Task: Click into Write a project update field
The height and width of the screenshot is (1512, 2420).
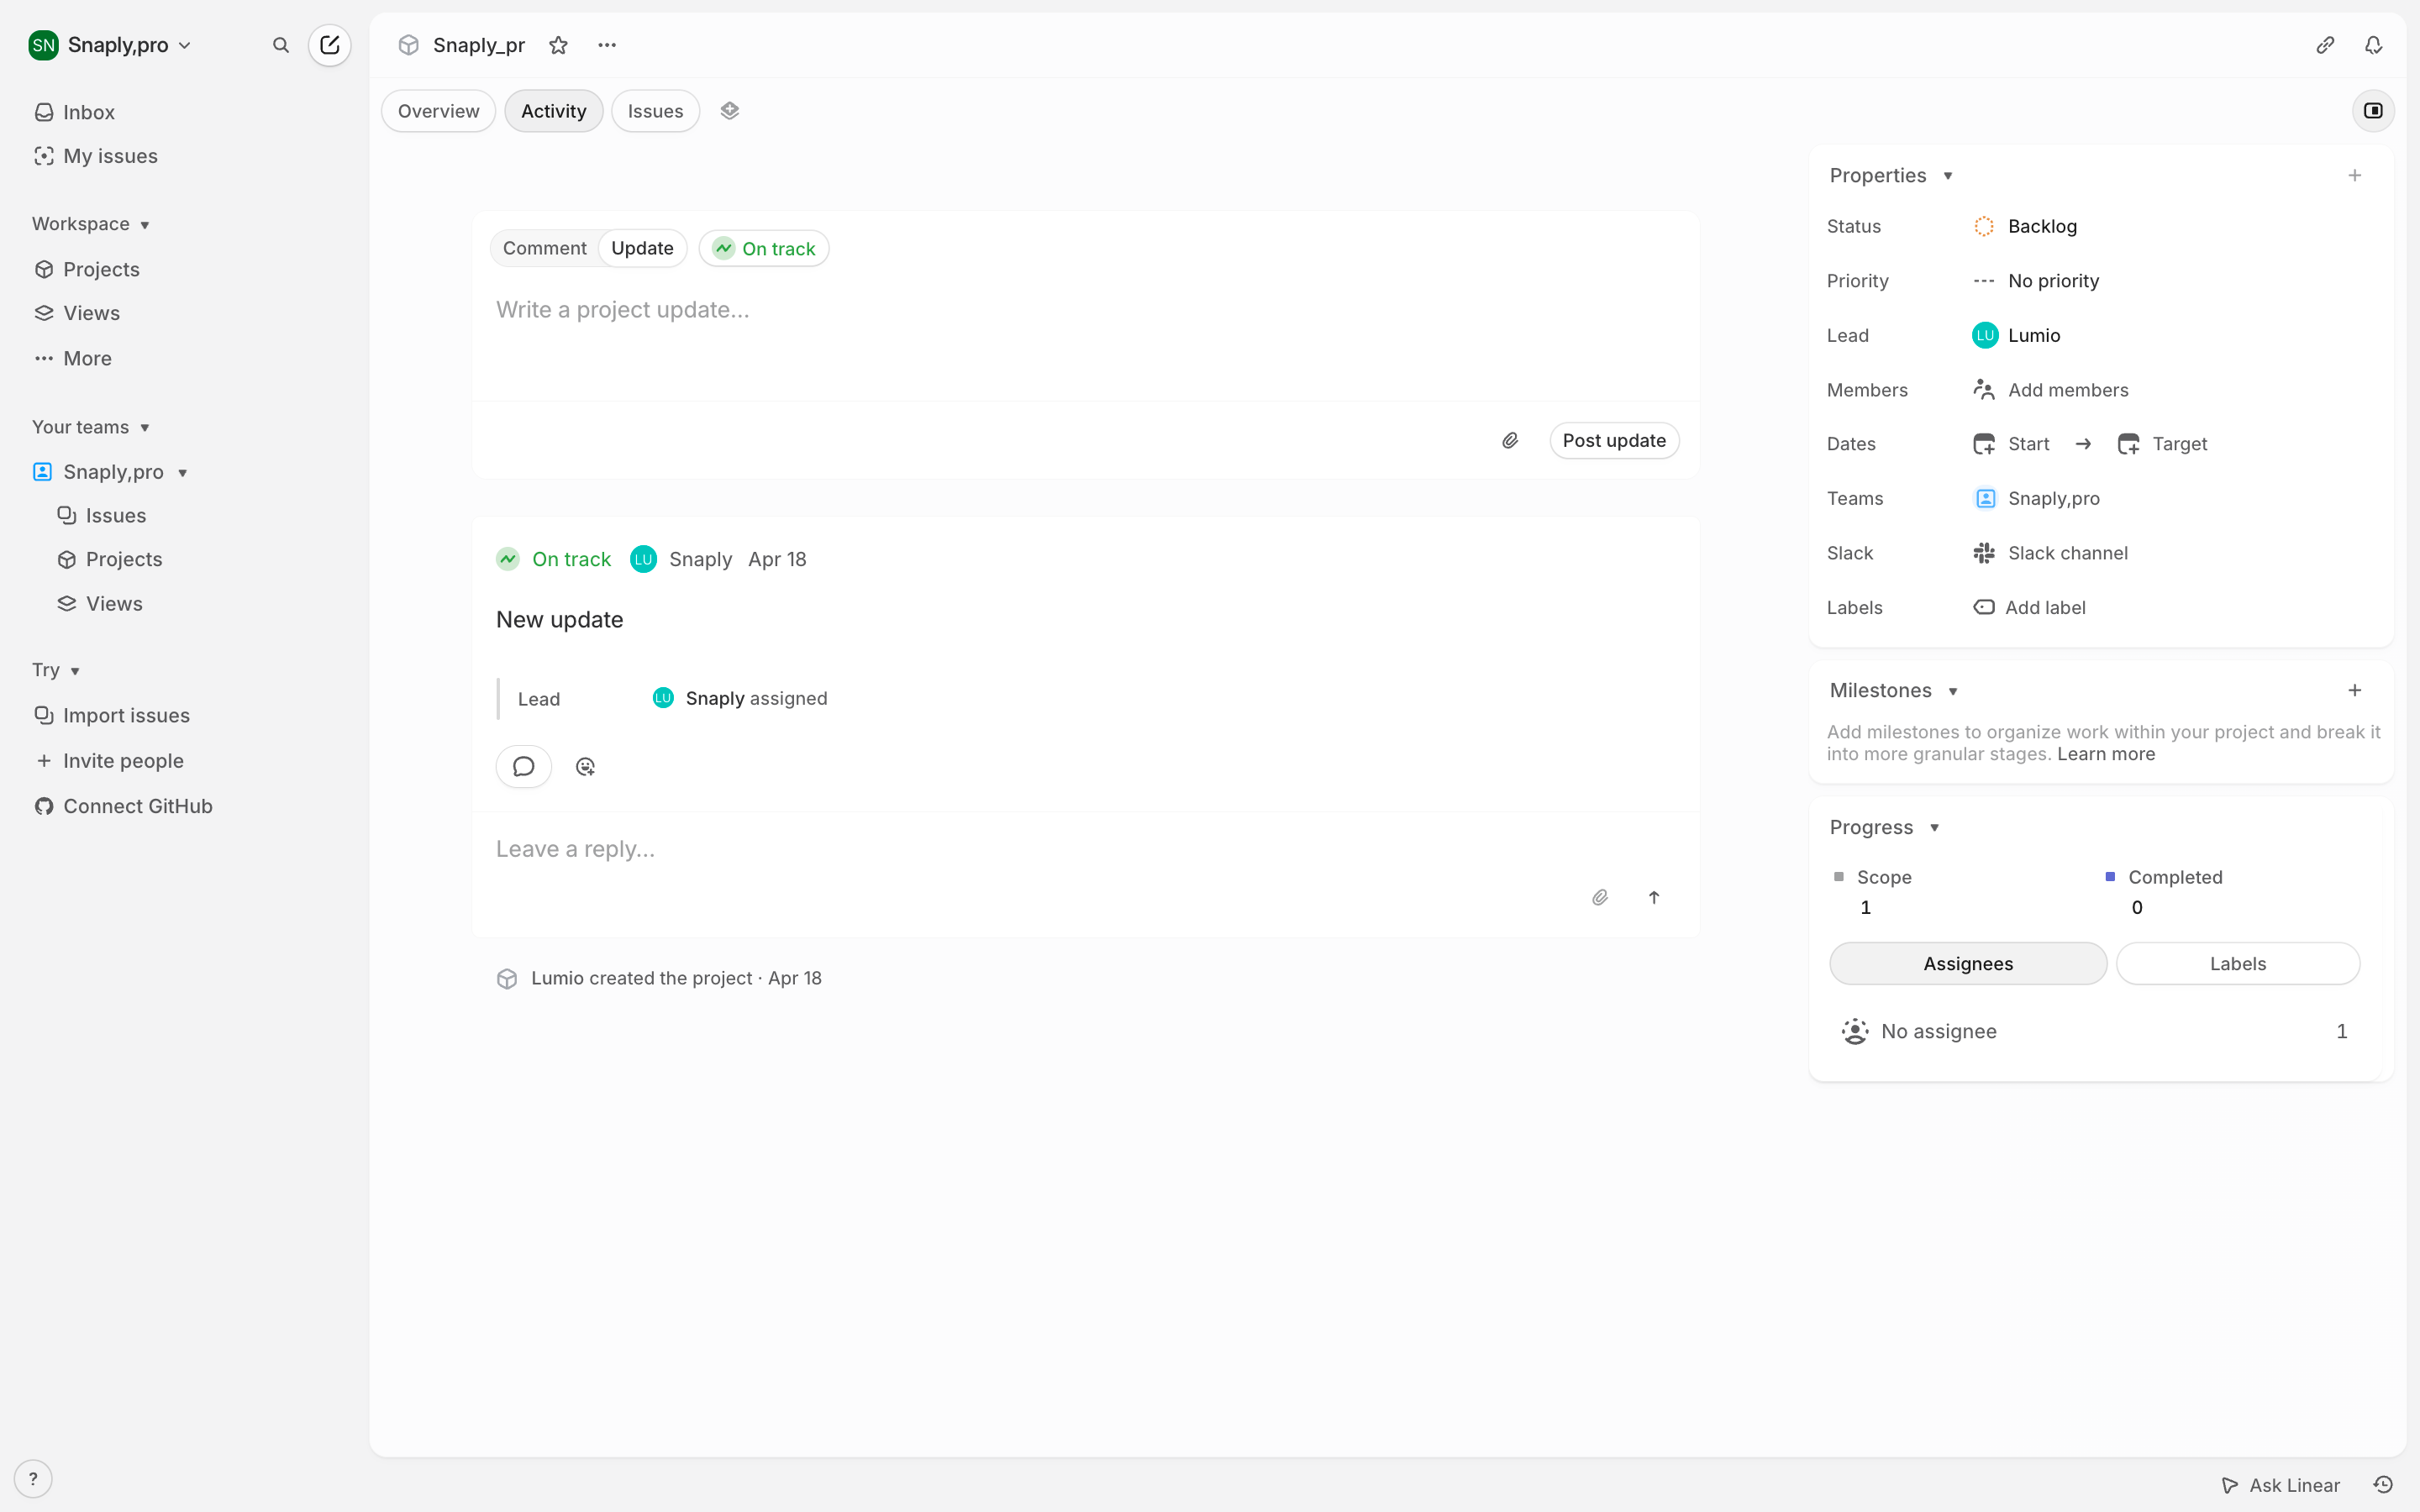Action: 1085,311
